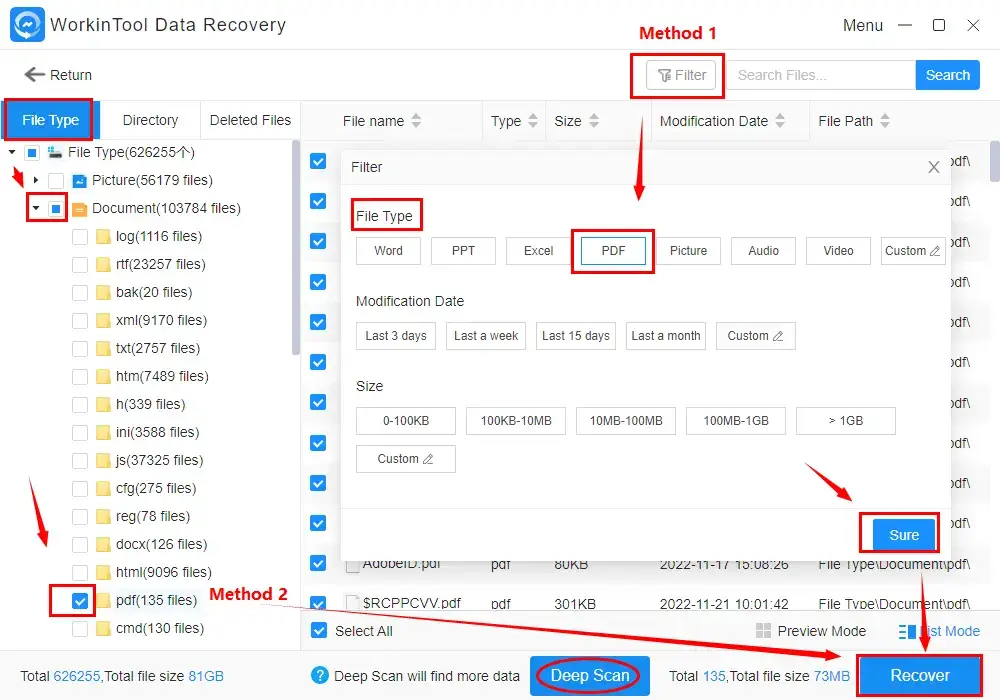
Task: Uncheck the pdf(135 files) checkbox
Action: click(x=80, y=601)
